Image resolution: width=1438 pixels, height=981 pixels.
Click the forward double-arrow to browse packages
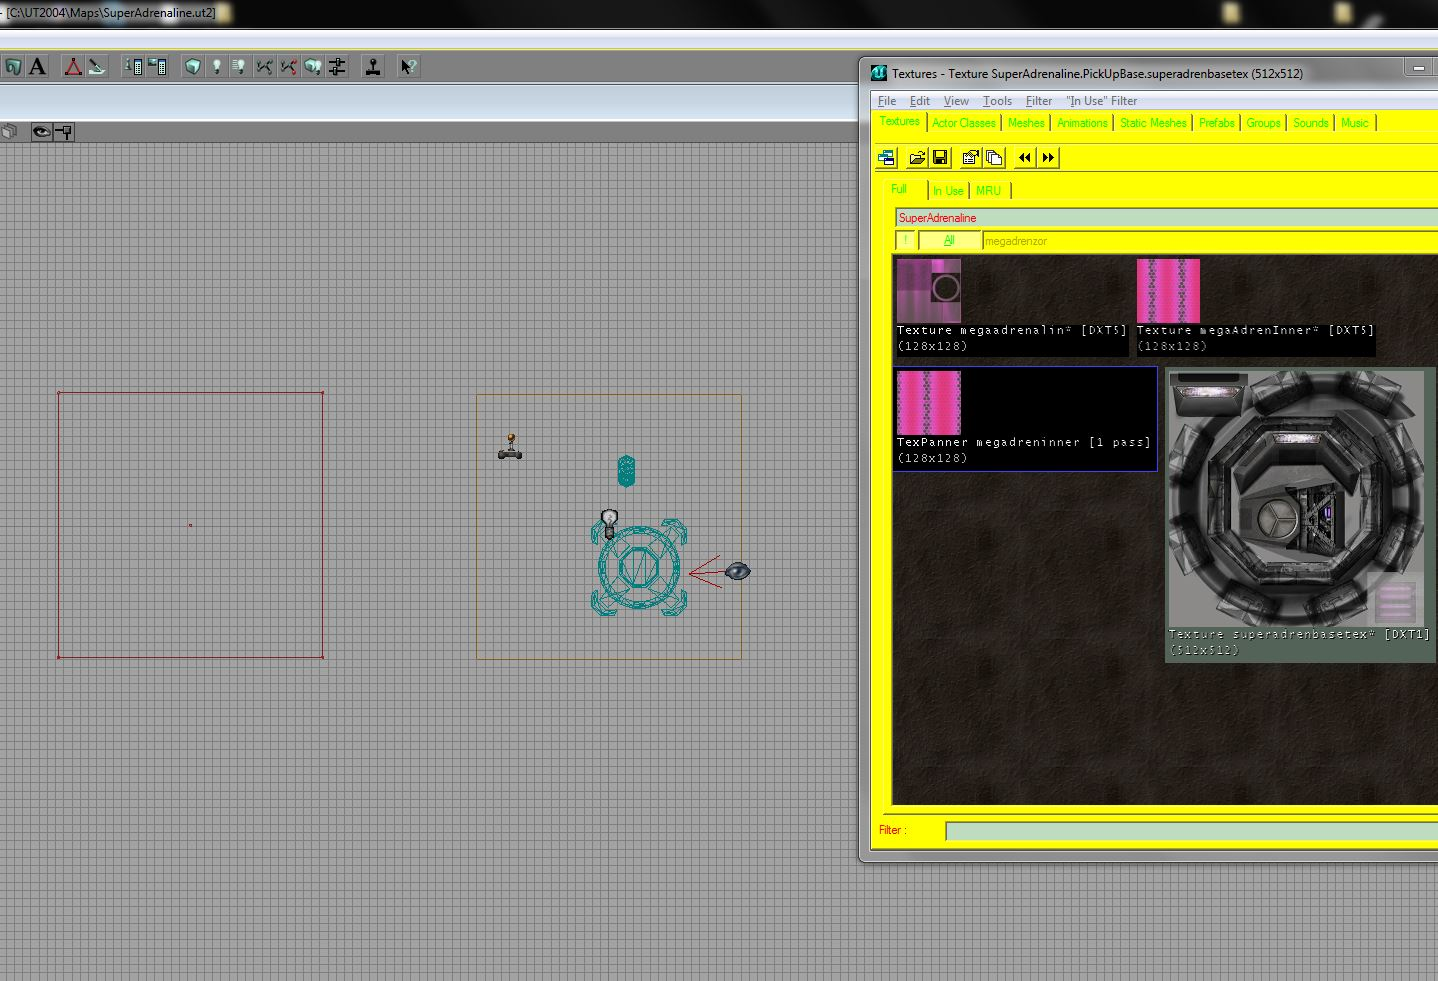coord(1047,157)
